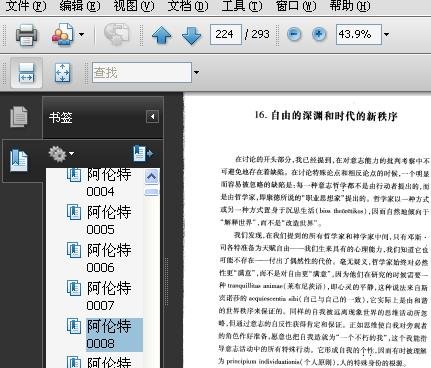Open the 工具 (Tools) menu

point(242,6)
